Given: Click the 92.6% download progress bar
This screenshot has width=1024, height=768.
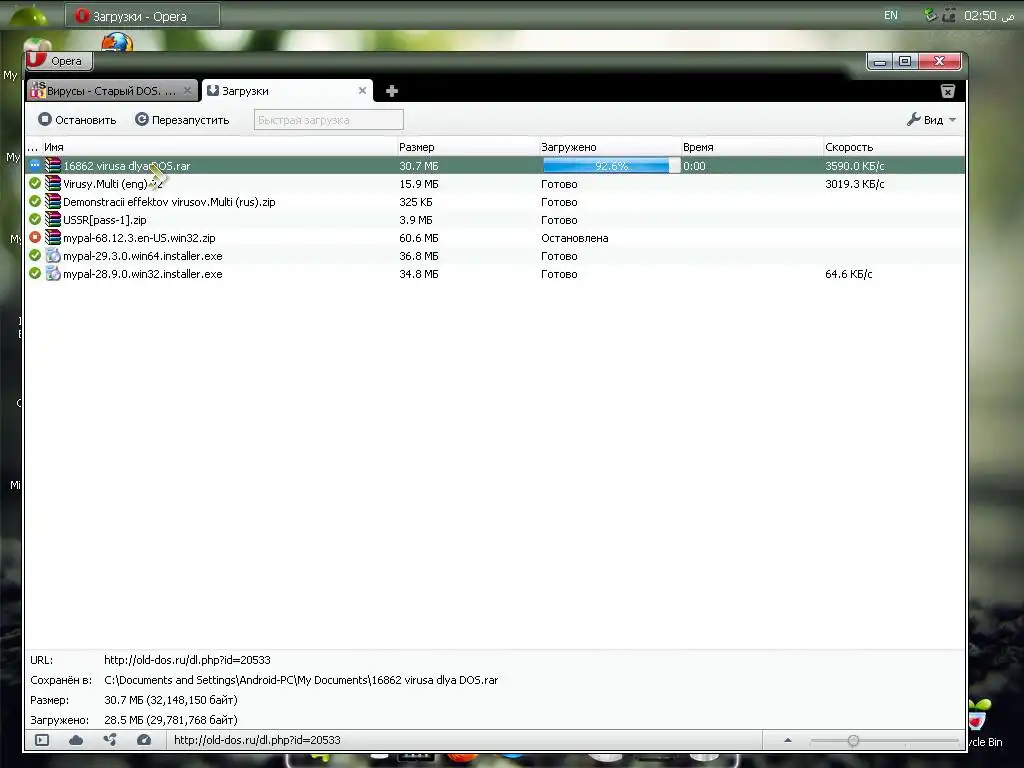Looking at the screenshot, I should coord(611,166).
